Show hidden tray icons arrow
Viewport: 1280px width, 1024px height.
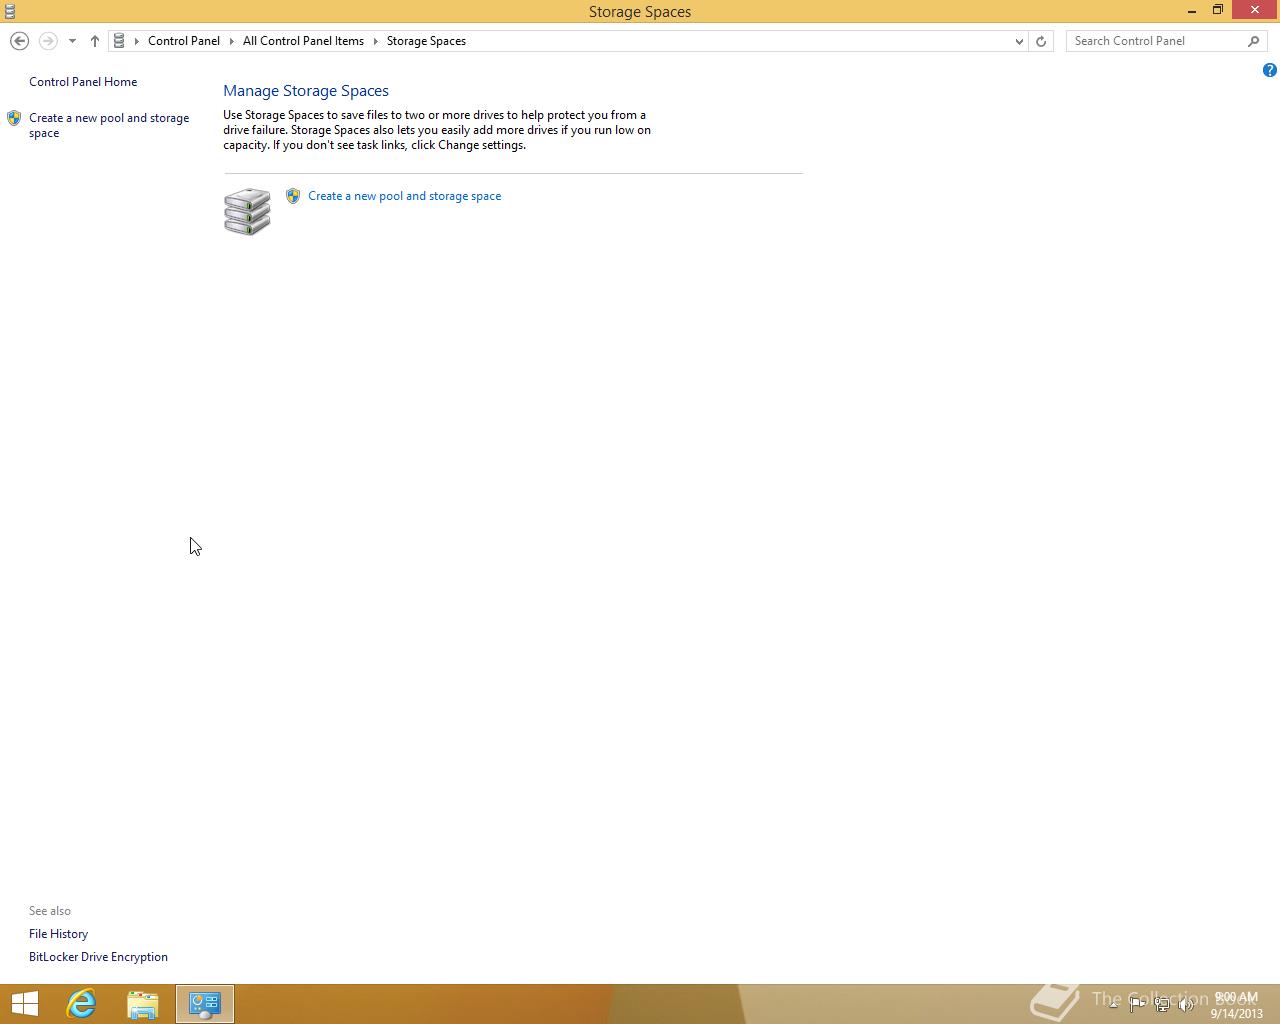pos(1113,1004)
